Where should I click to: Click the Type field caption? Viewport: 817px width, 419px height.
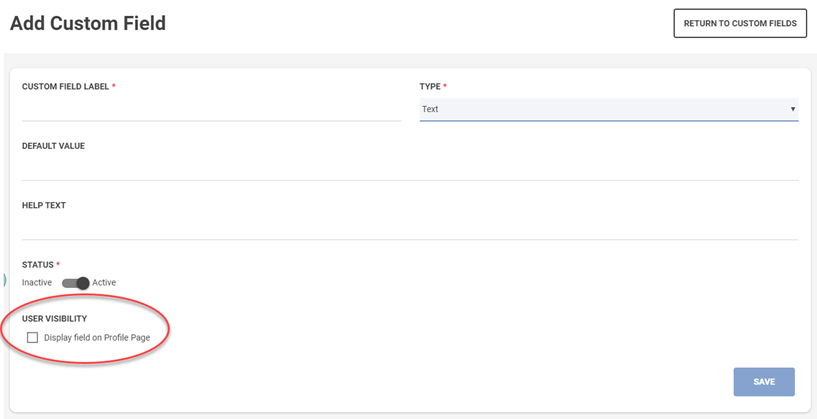click(430, 87)
